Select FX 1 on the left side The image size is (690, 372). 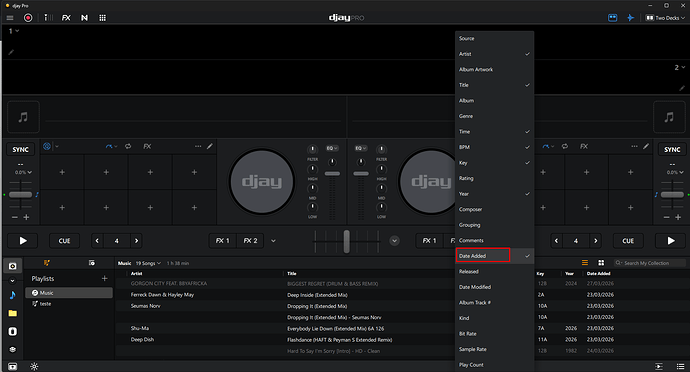pos(222,241)
